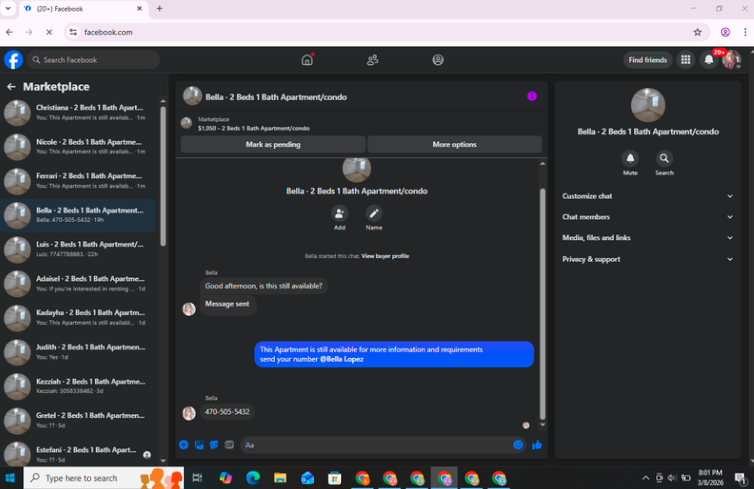Open a new browser tab

click(160, 9)
